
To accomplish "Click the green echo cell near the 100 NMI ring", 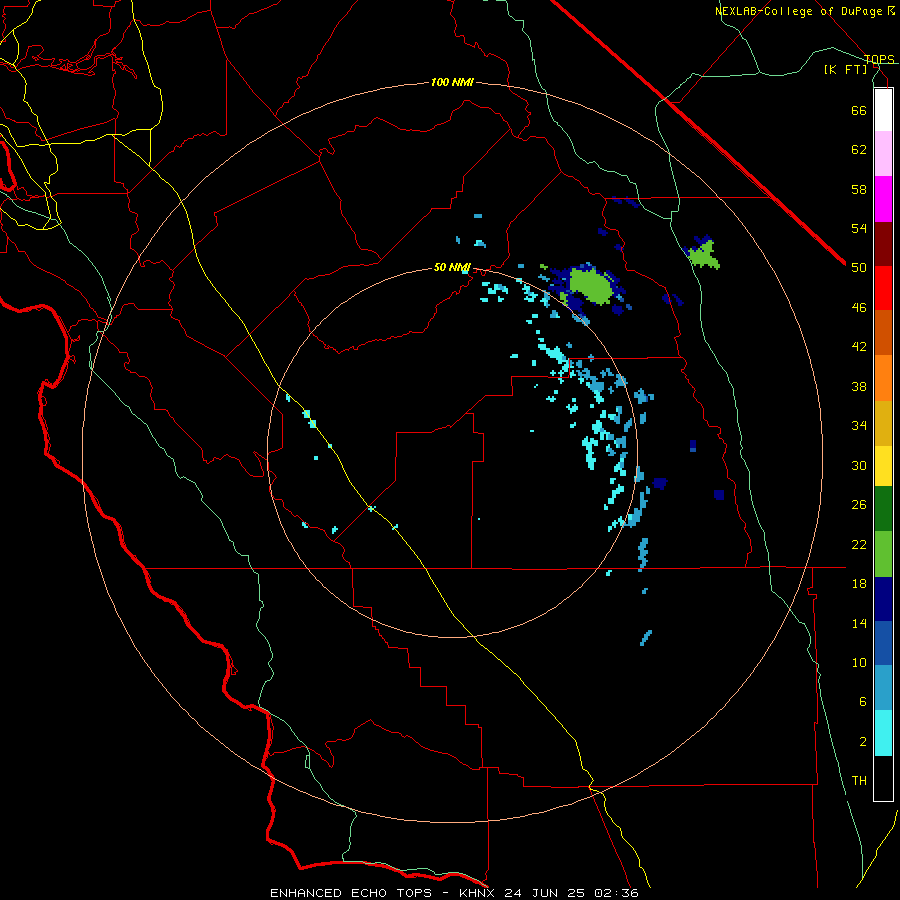I will pyautogui.click(x=703, y=255).
